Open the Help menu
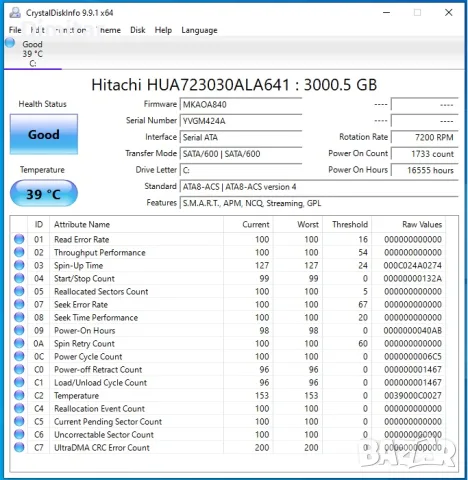 163,30
